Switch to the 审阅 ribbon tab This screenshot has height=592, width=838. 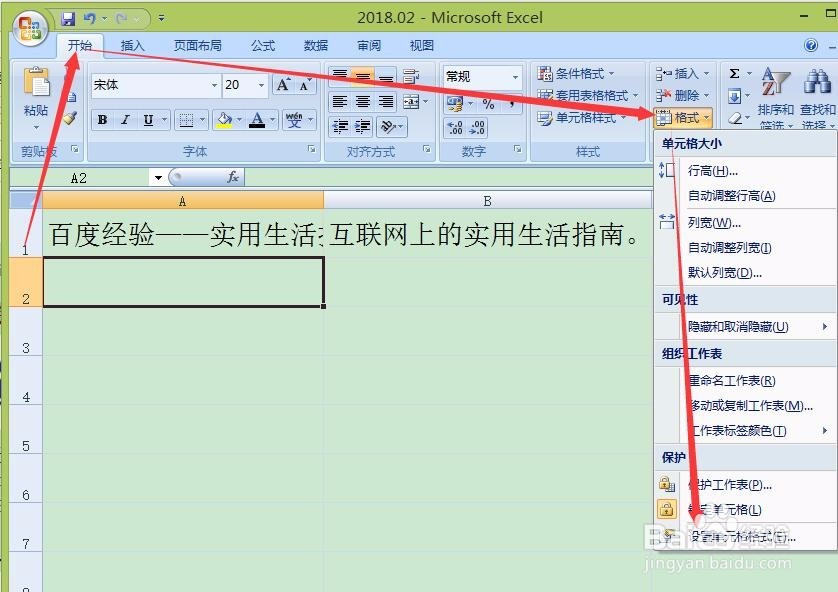pyautogui.click(x=368, y=45)
